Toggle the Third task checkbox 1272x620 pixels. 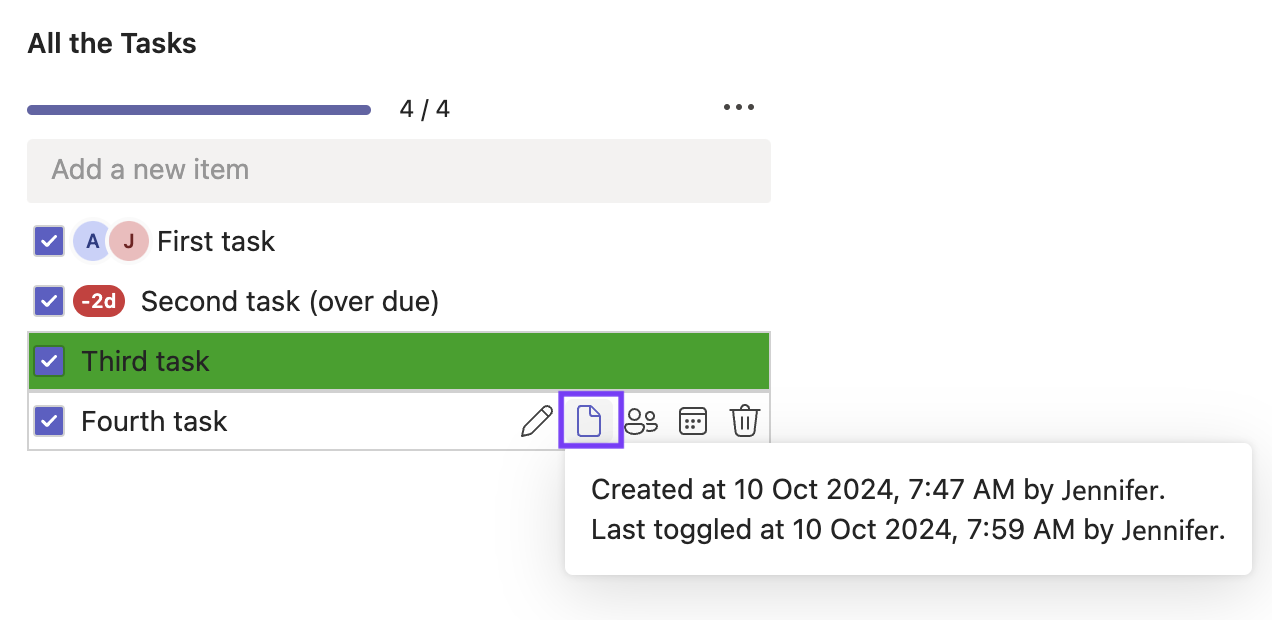pos(49,361)
